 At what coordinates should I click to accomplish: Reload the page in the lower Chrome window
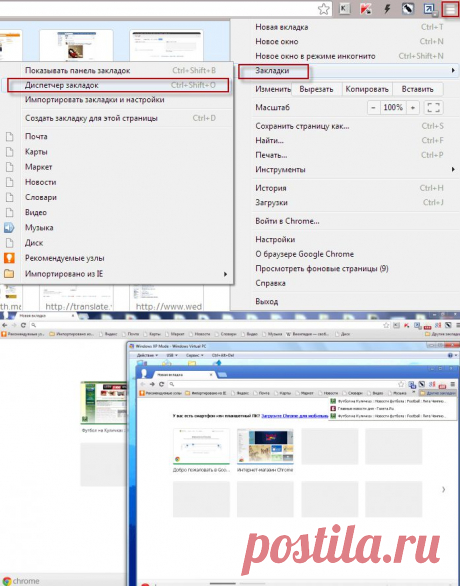coord(24,325)
